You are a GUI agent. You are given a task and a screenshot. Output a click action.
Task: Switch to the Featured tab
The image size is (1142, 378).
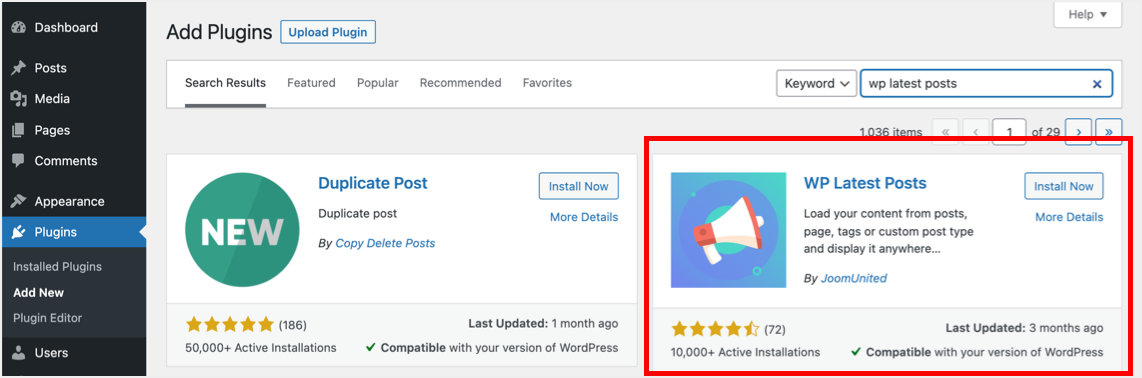coord(311,83)
